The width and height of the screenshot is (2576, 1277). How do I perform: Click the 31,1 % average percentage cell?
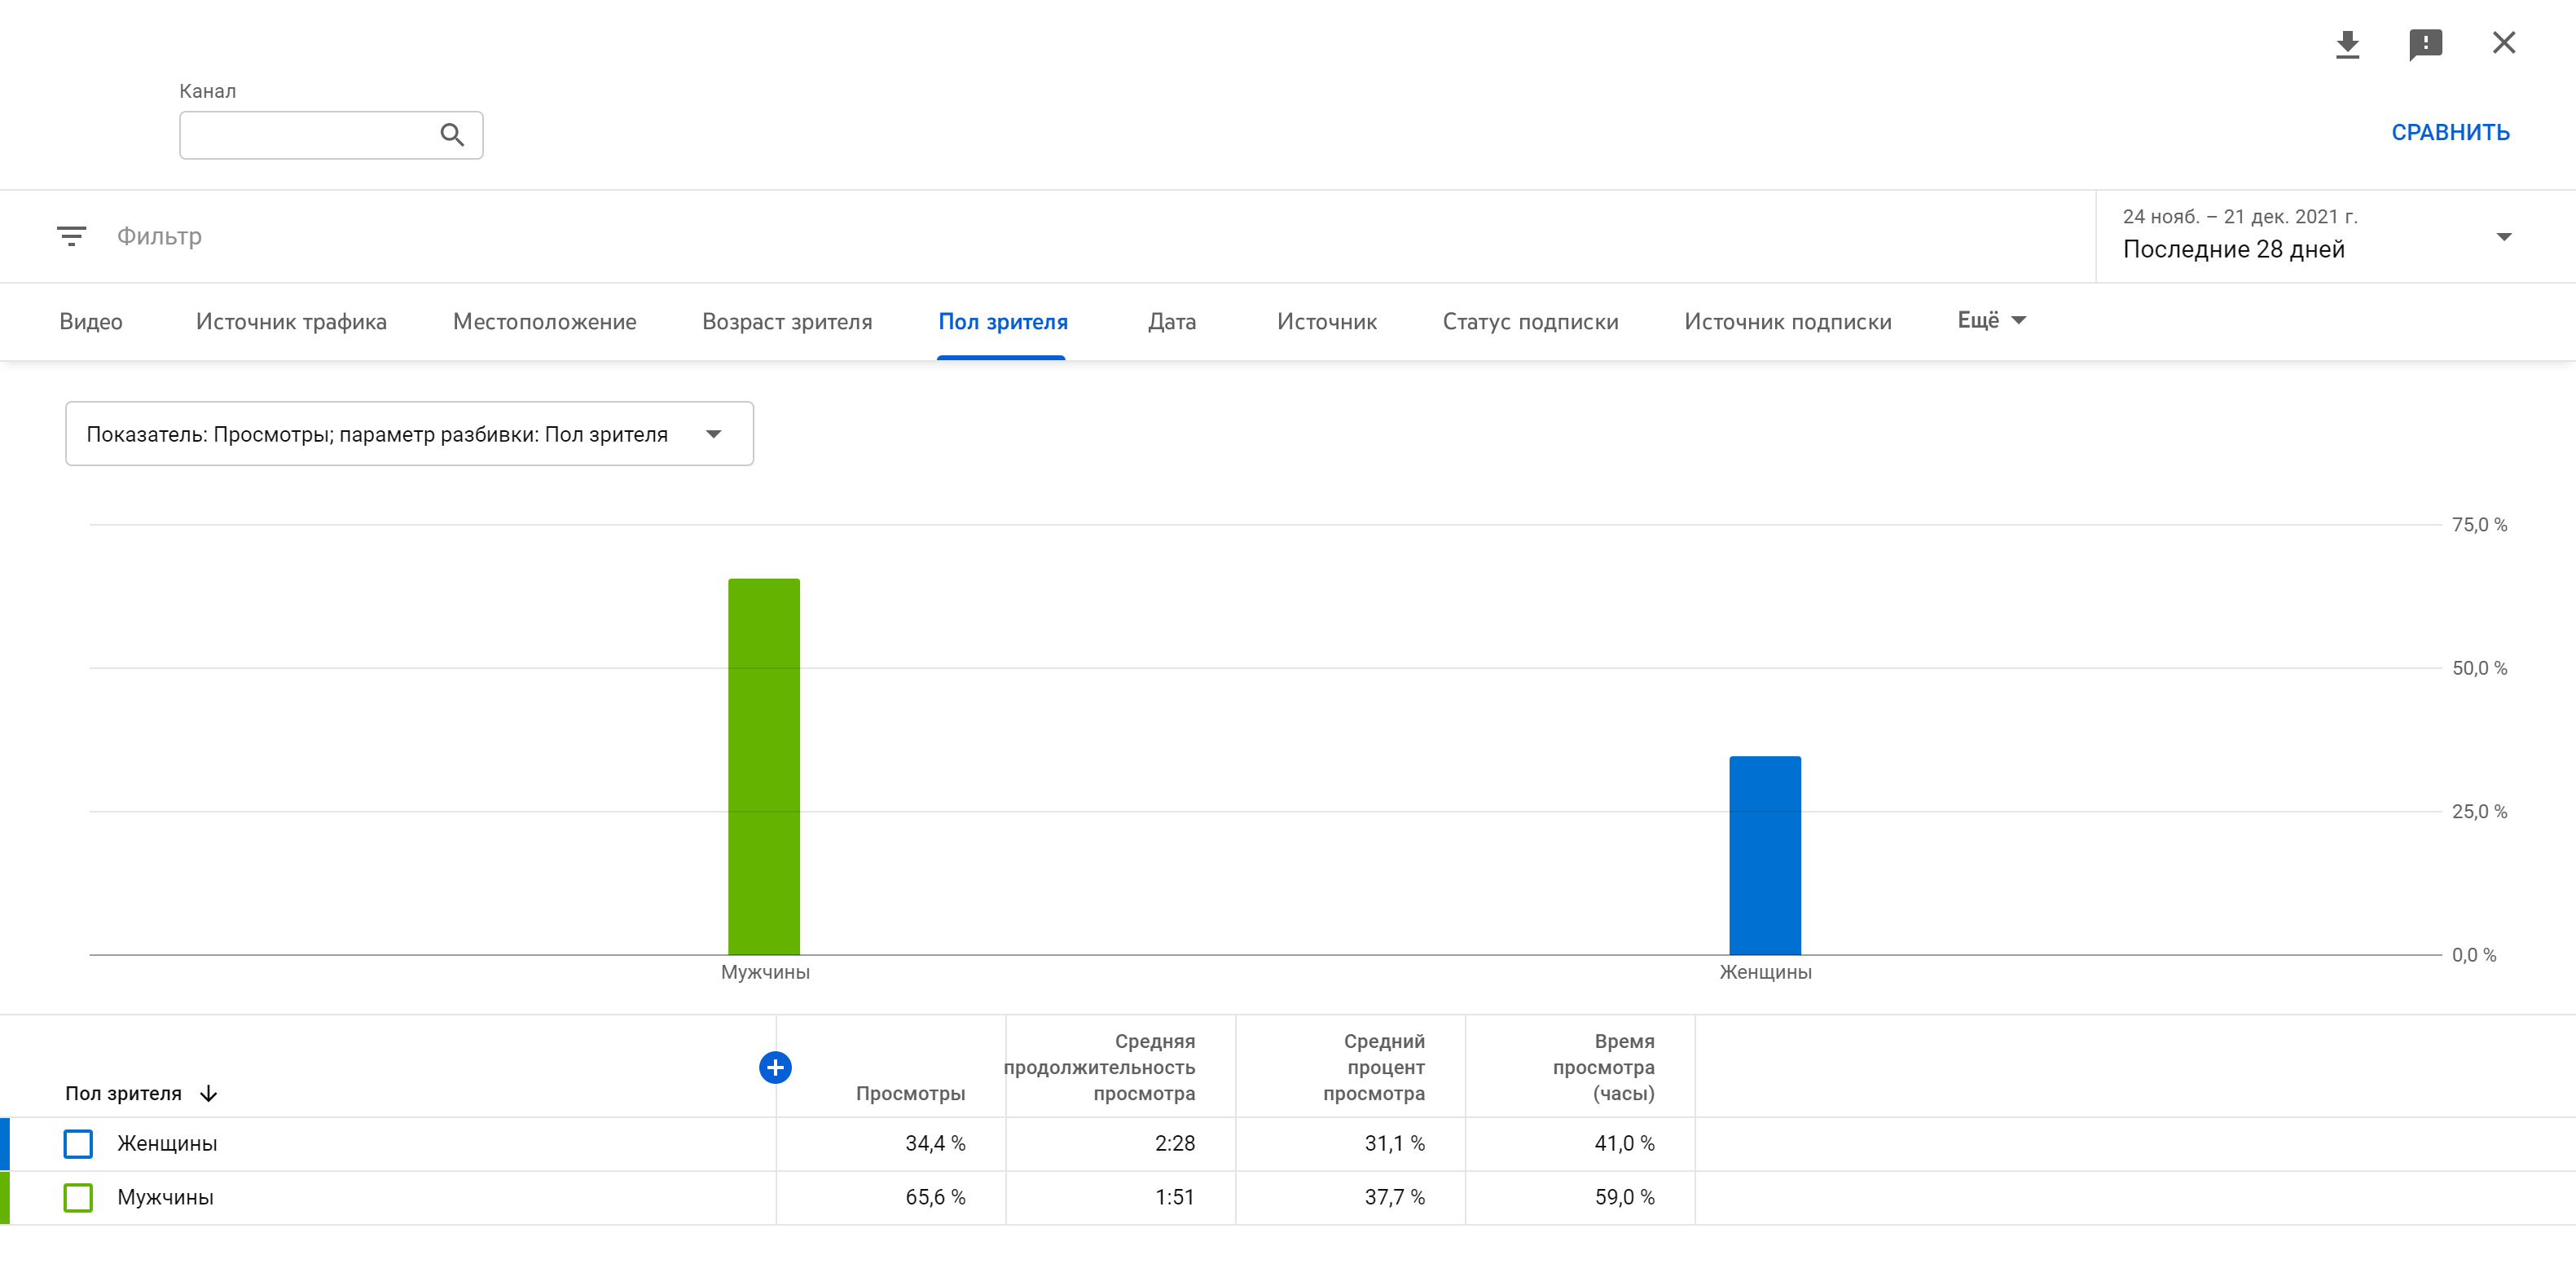[1395, 1143]
